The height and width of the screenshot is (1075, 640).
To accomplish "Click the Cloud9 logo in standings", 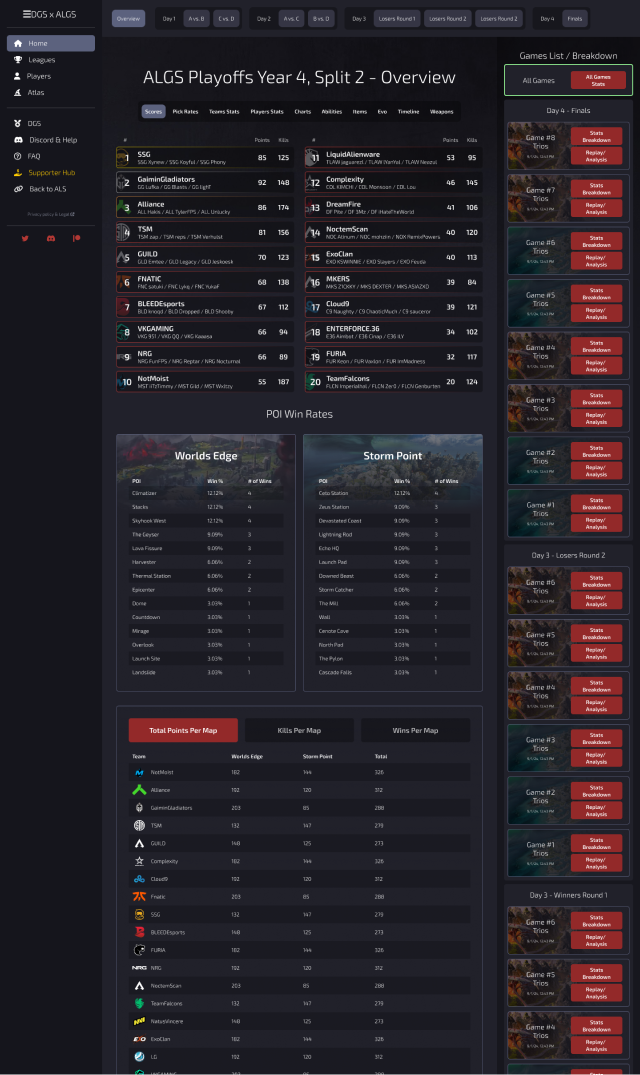I will [x=311, y=307].
